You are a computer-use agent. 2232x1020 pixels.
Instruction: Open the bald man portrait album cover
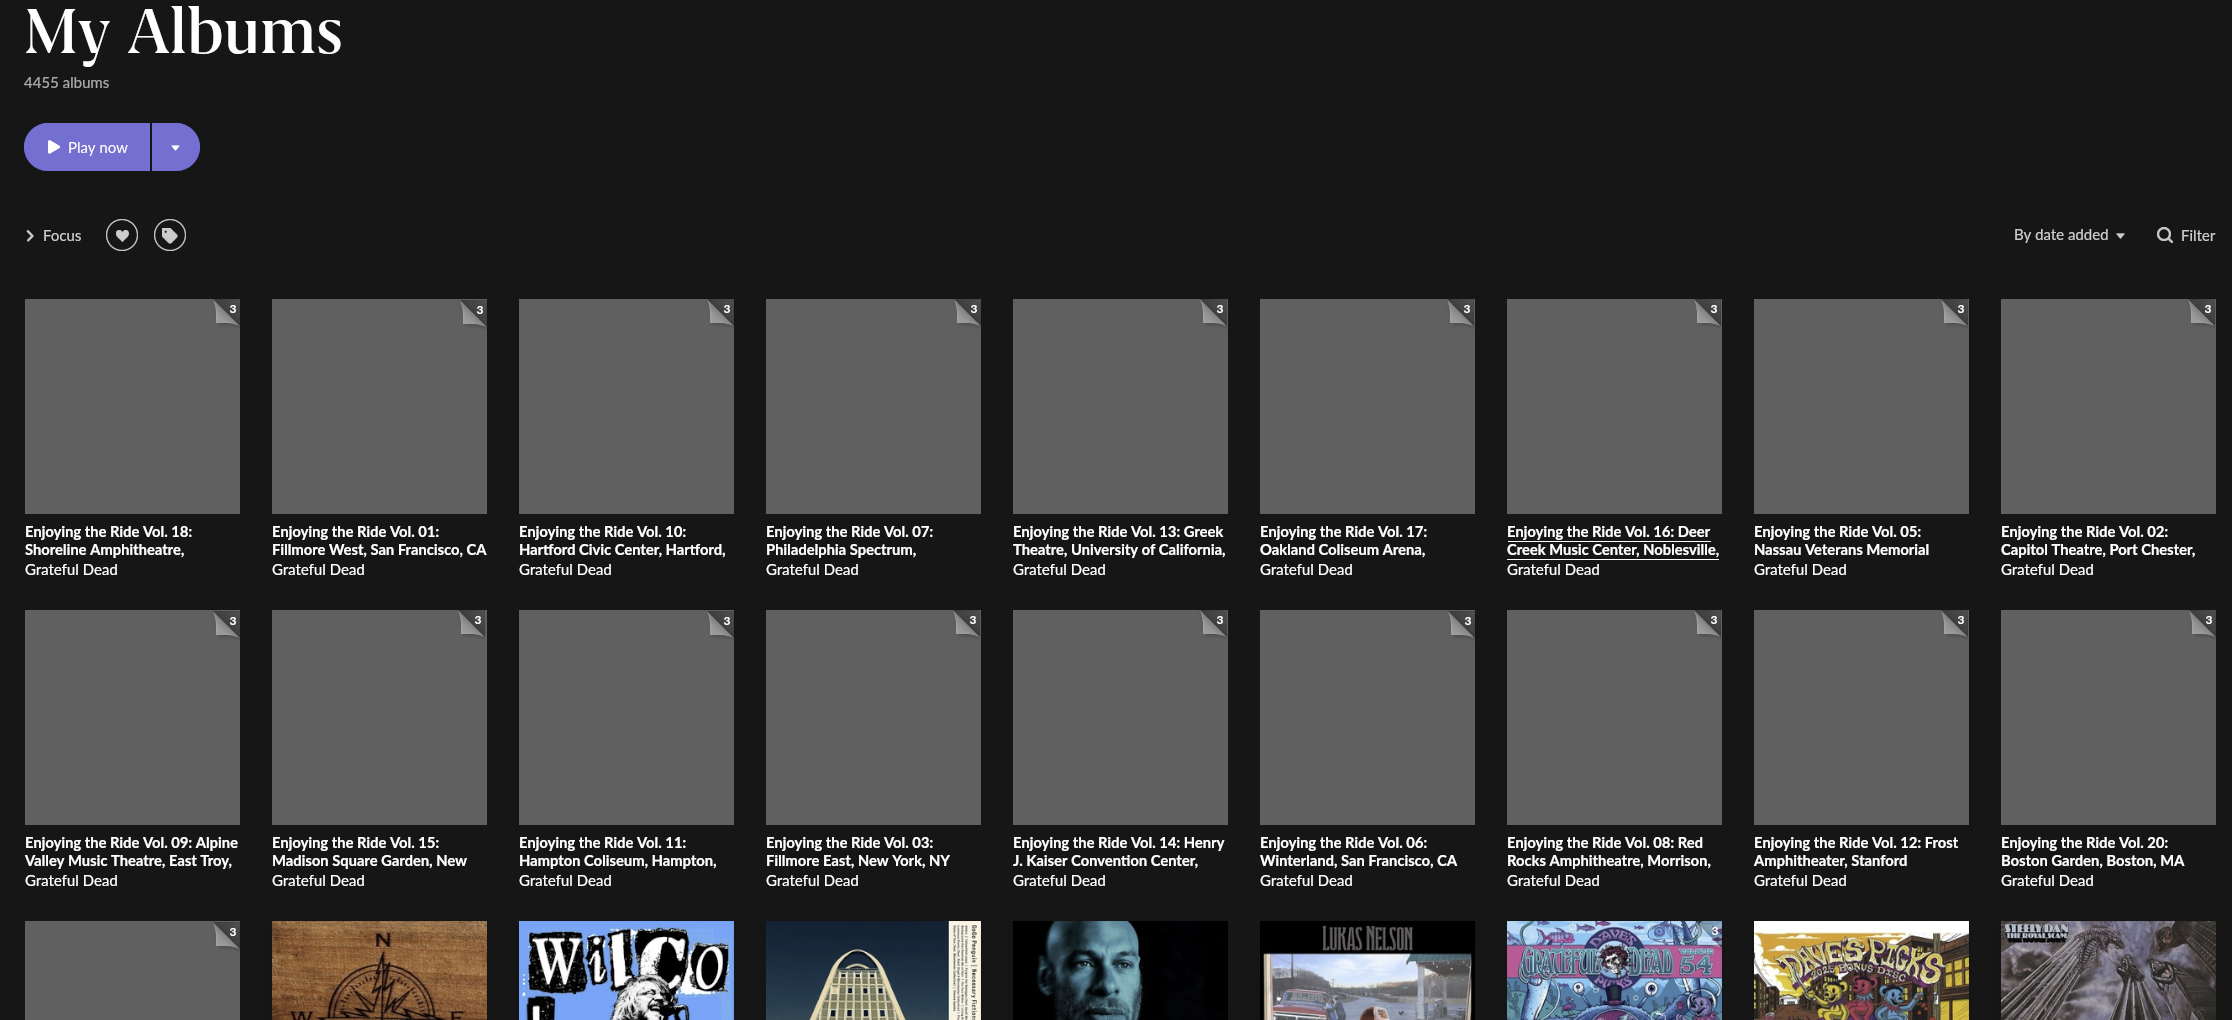tap(1120, 970)
